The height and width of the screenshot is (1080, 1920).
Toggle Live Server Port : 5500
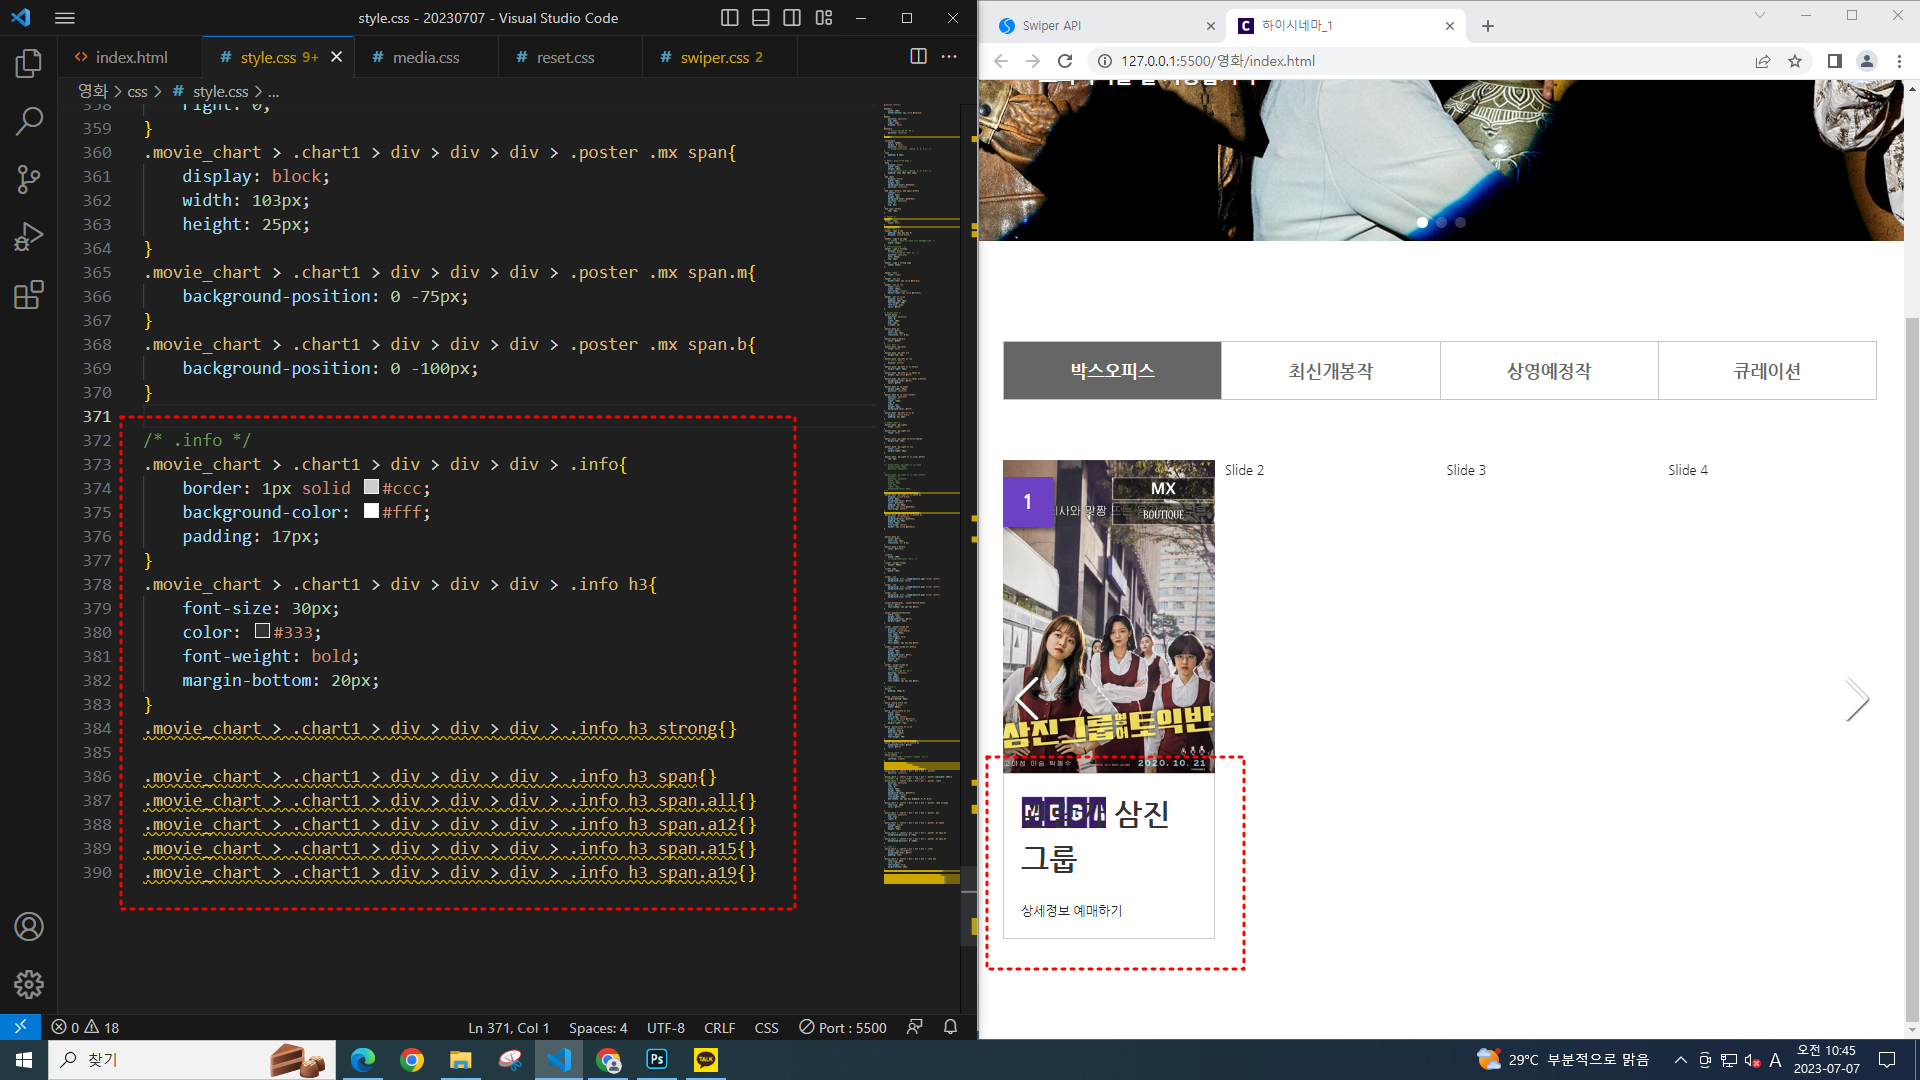point(843,1027)
